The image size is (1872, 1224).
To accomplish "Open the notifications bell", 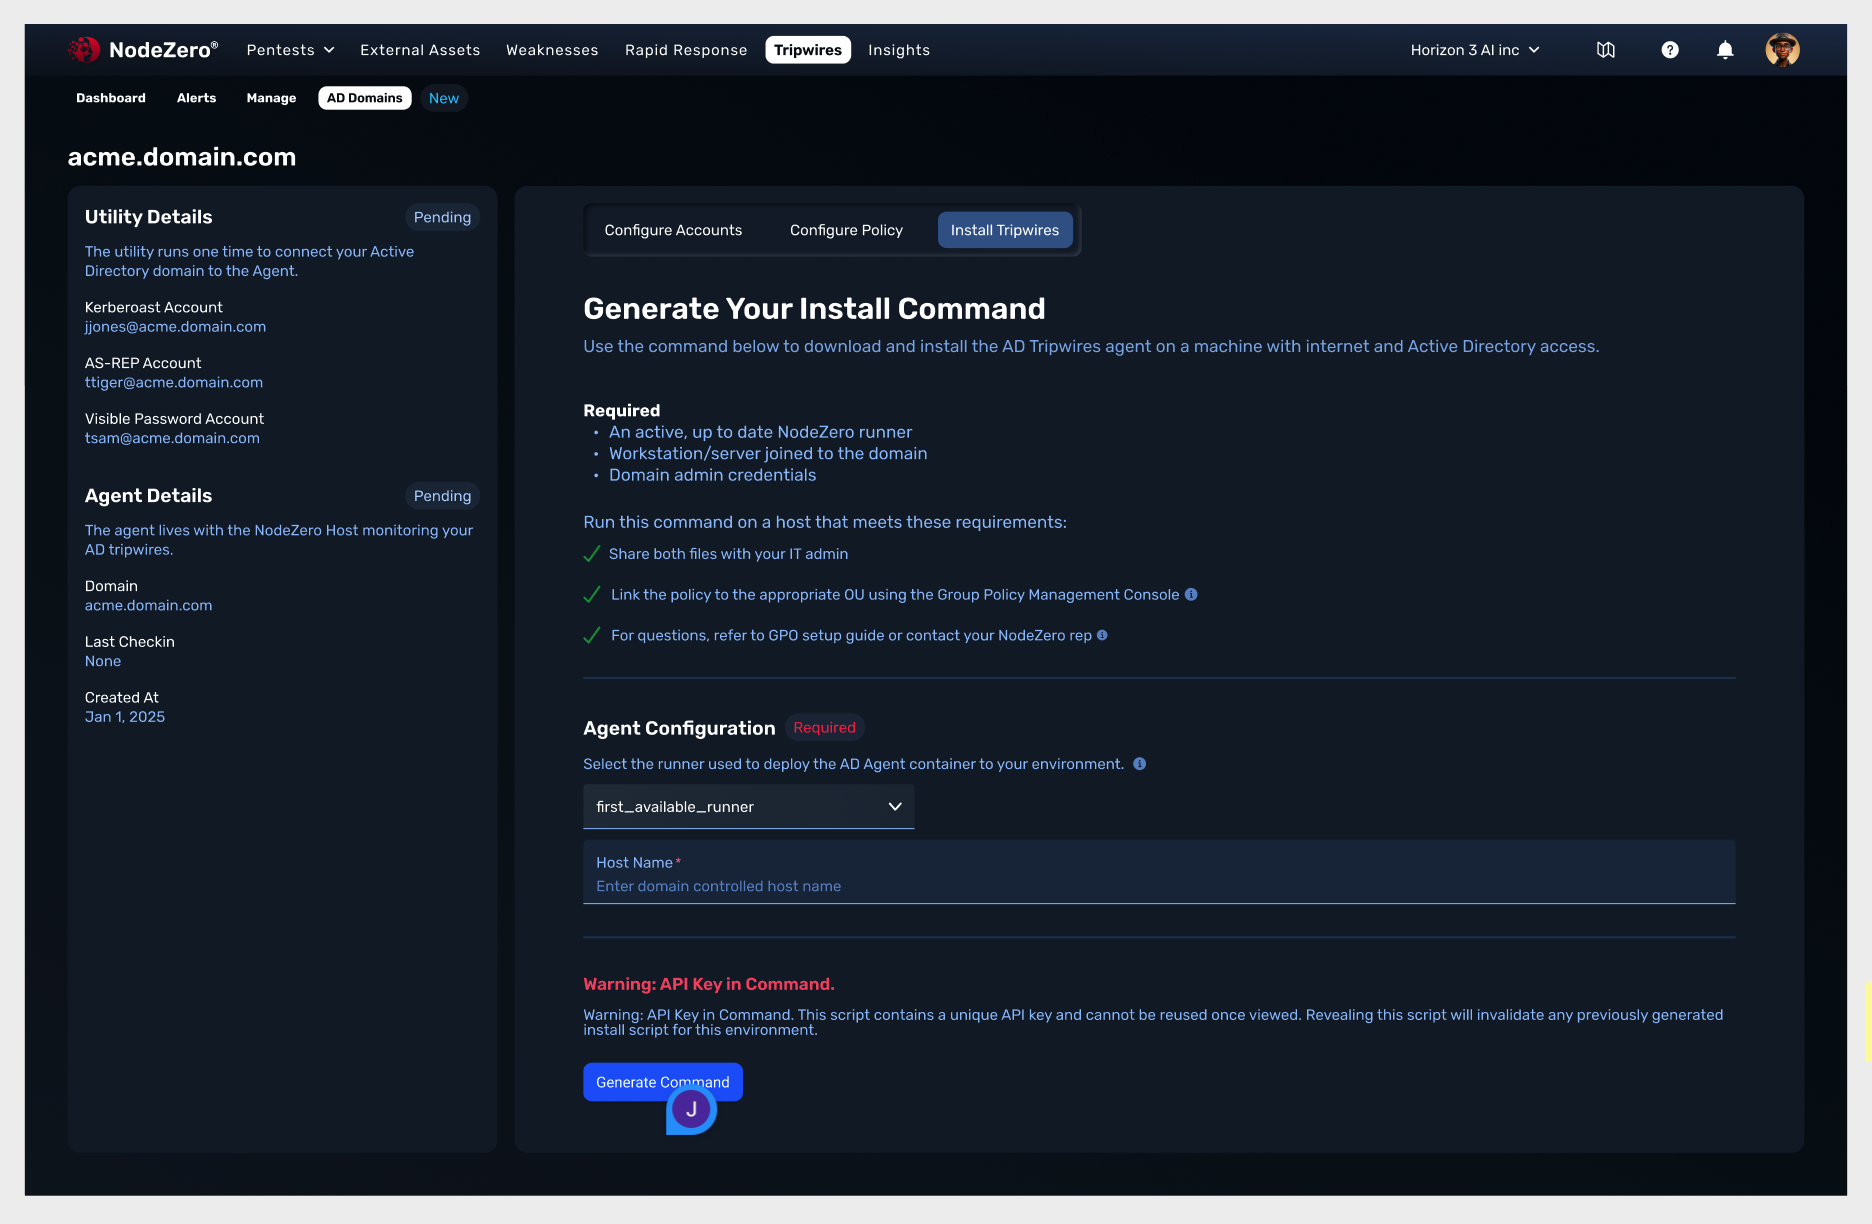I will 1725,50.
